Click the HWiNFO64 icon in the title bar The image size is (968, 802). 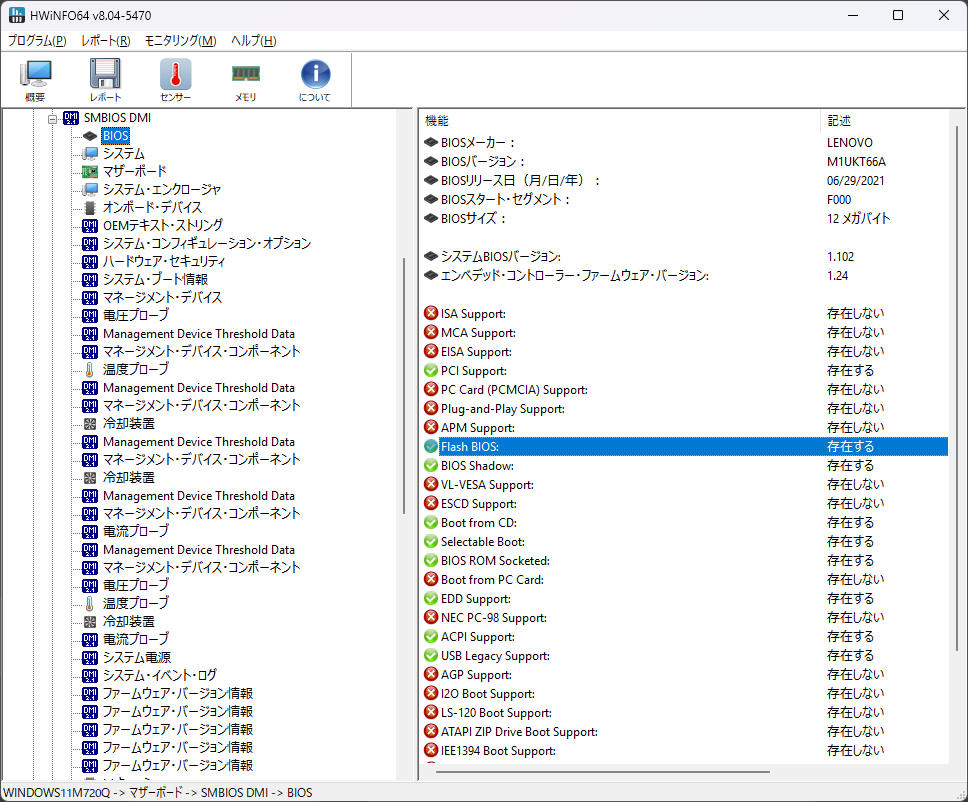coord(17,14)
